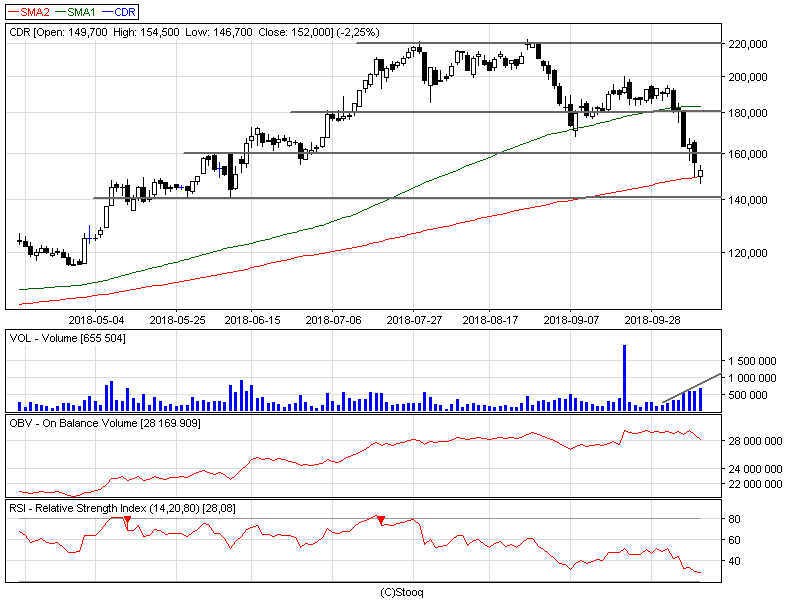This screenshot has height=600, width=800.
Task: Click the RSI 40 level label
Action: coord(734,562)
